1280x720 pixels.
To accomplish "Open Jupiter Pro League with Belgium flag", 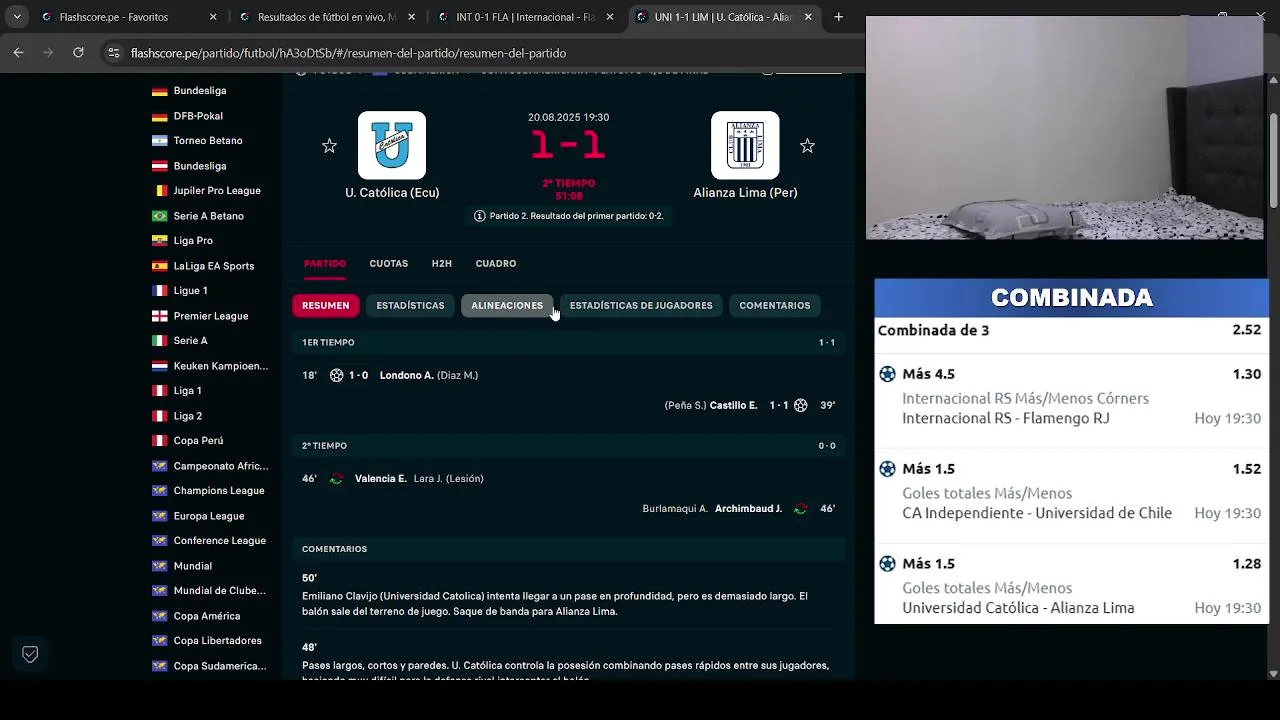I will point(217,191).
